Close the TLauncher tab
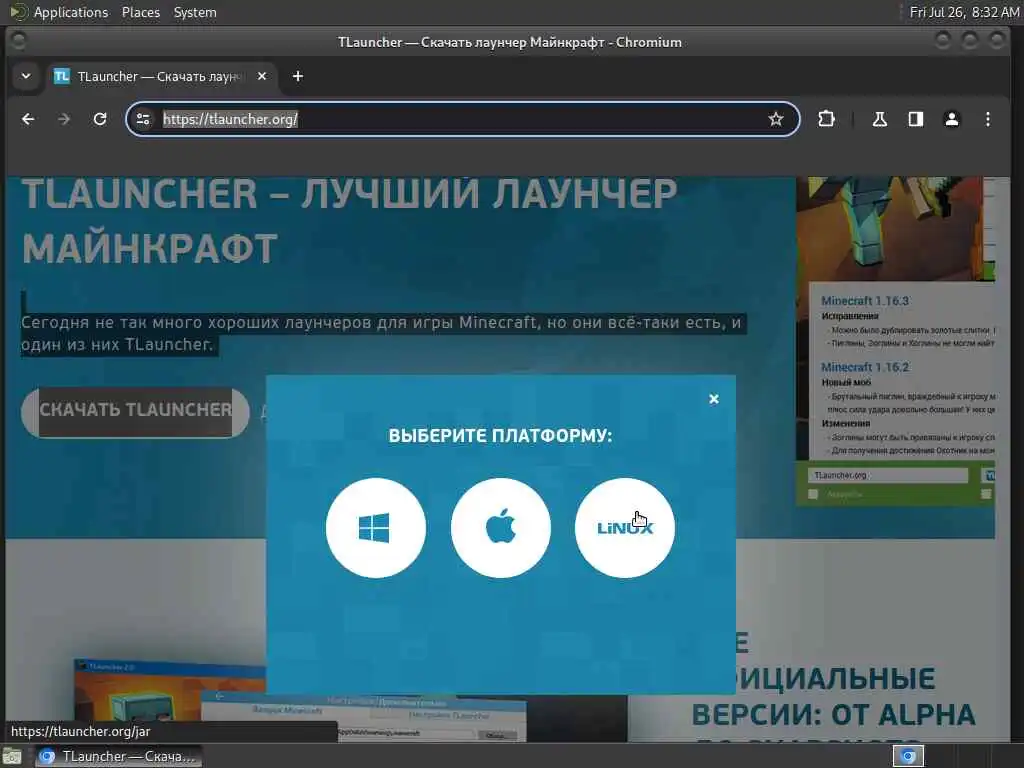This screenshot has height=768, width=1024. pos(262,76)
